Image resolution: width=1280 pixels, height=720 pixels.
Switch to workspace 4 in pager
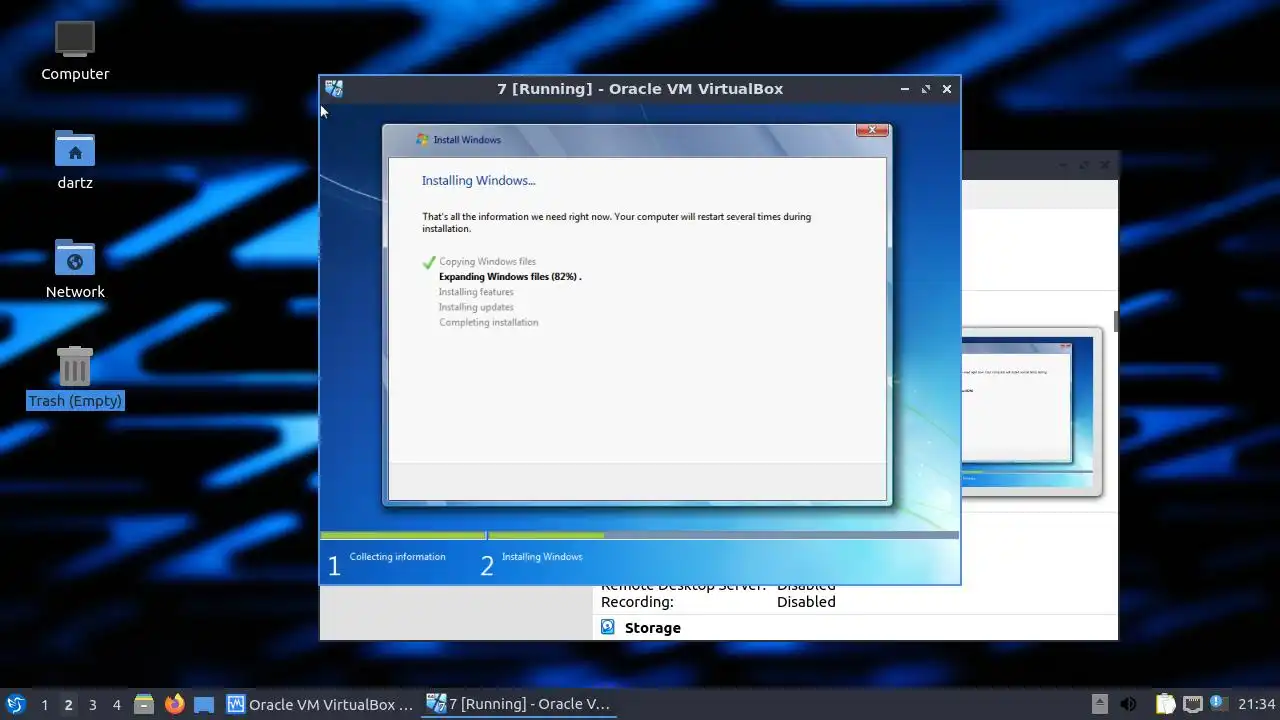point(116,704)
